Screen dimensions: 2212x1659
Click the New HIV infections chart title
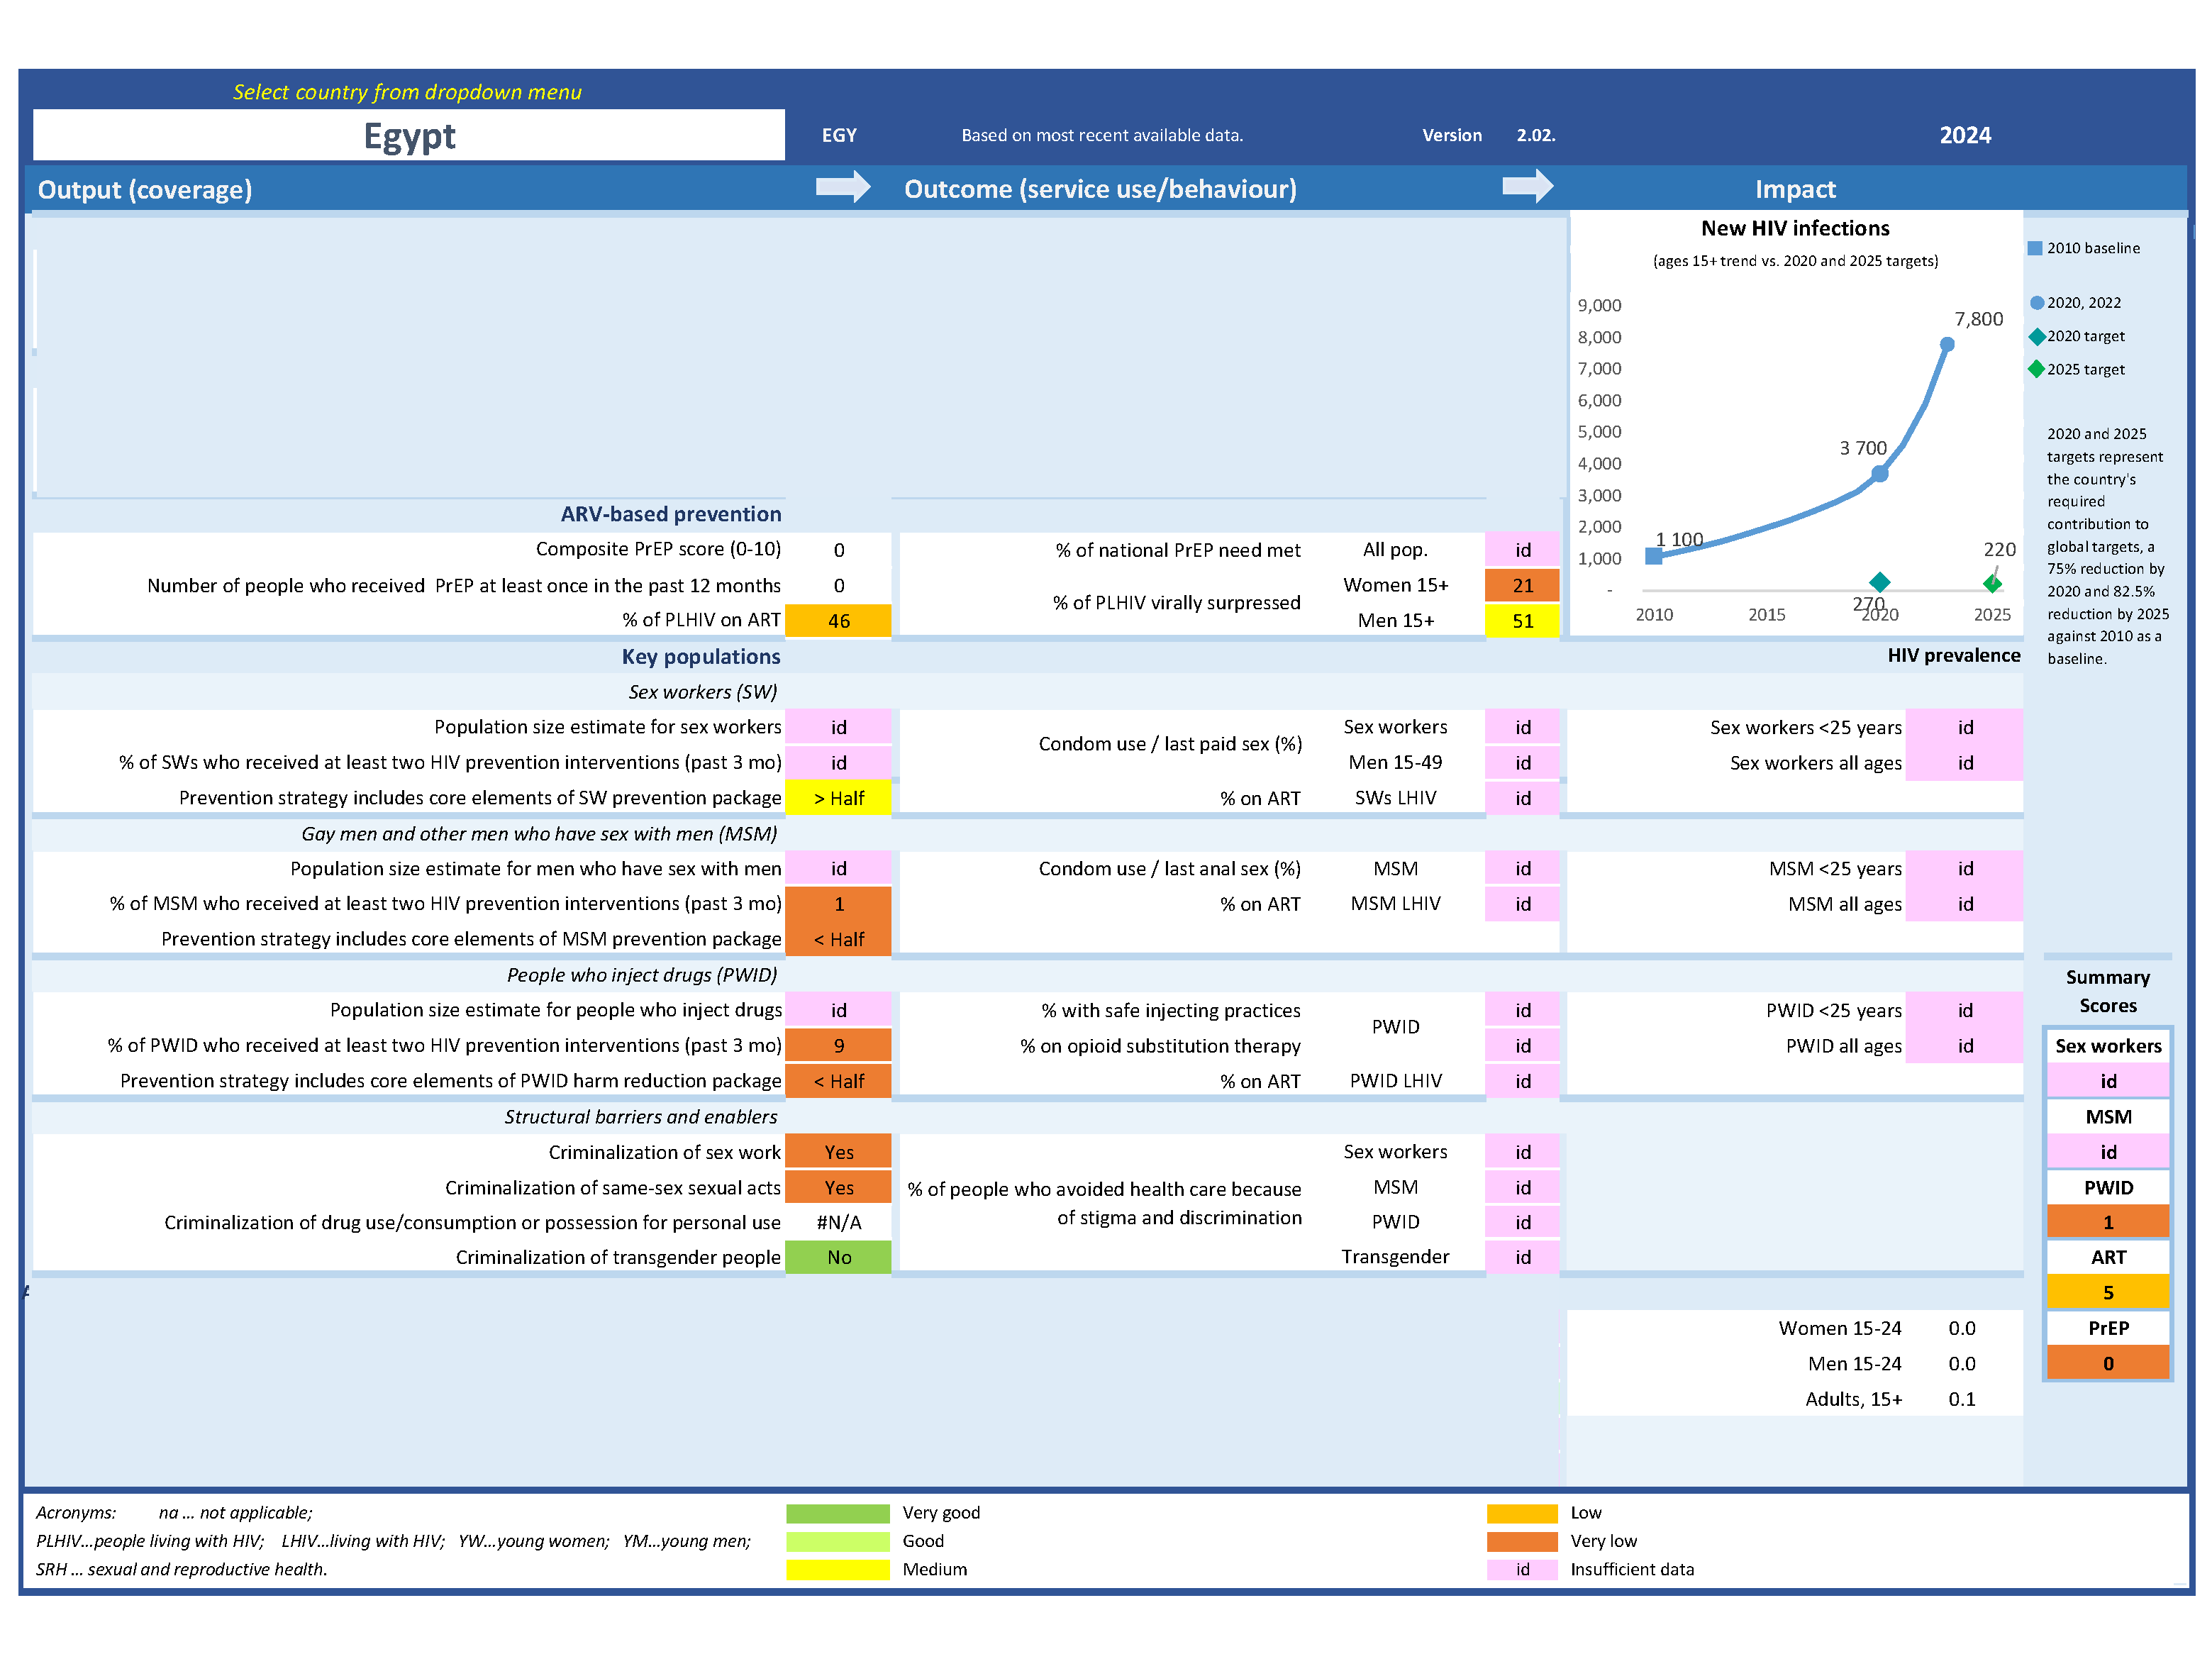[x=1795, y=228]
